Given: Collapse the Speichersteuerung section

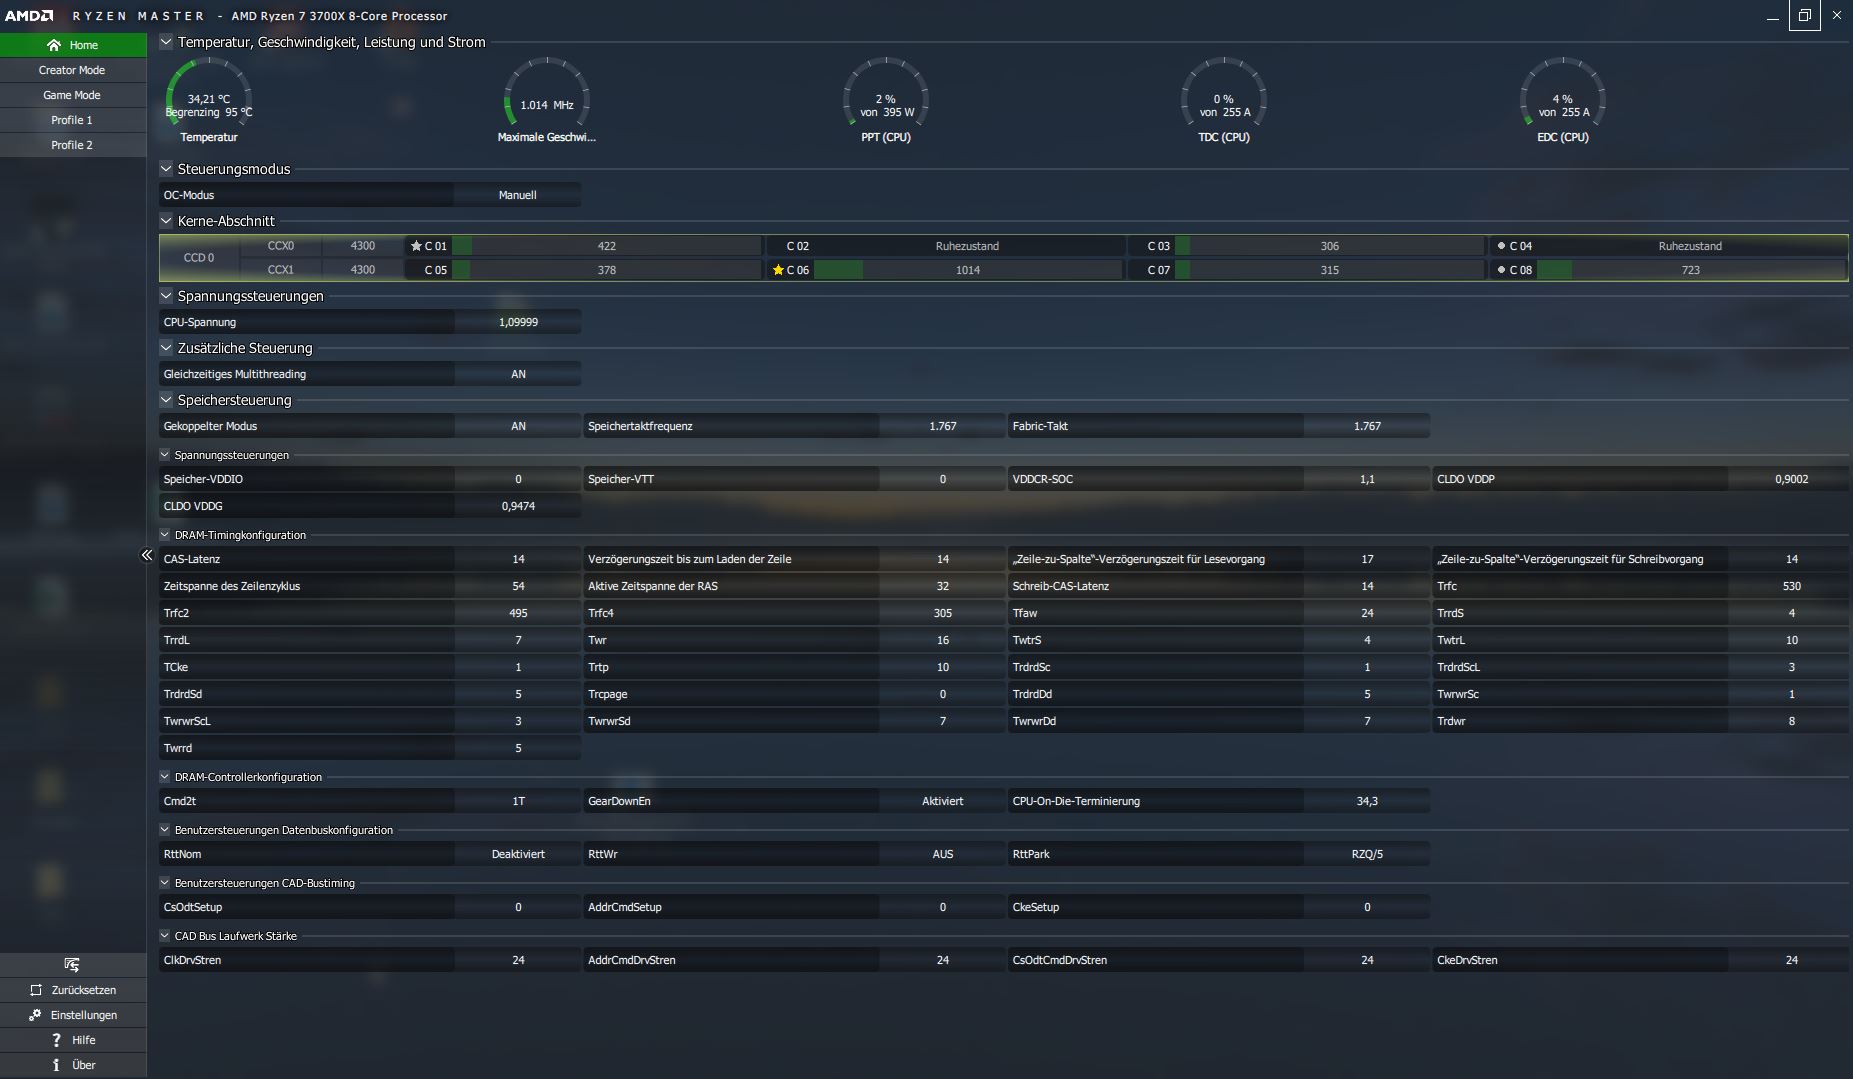Looking at the screenshot, I should tap(166, 400).
